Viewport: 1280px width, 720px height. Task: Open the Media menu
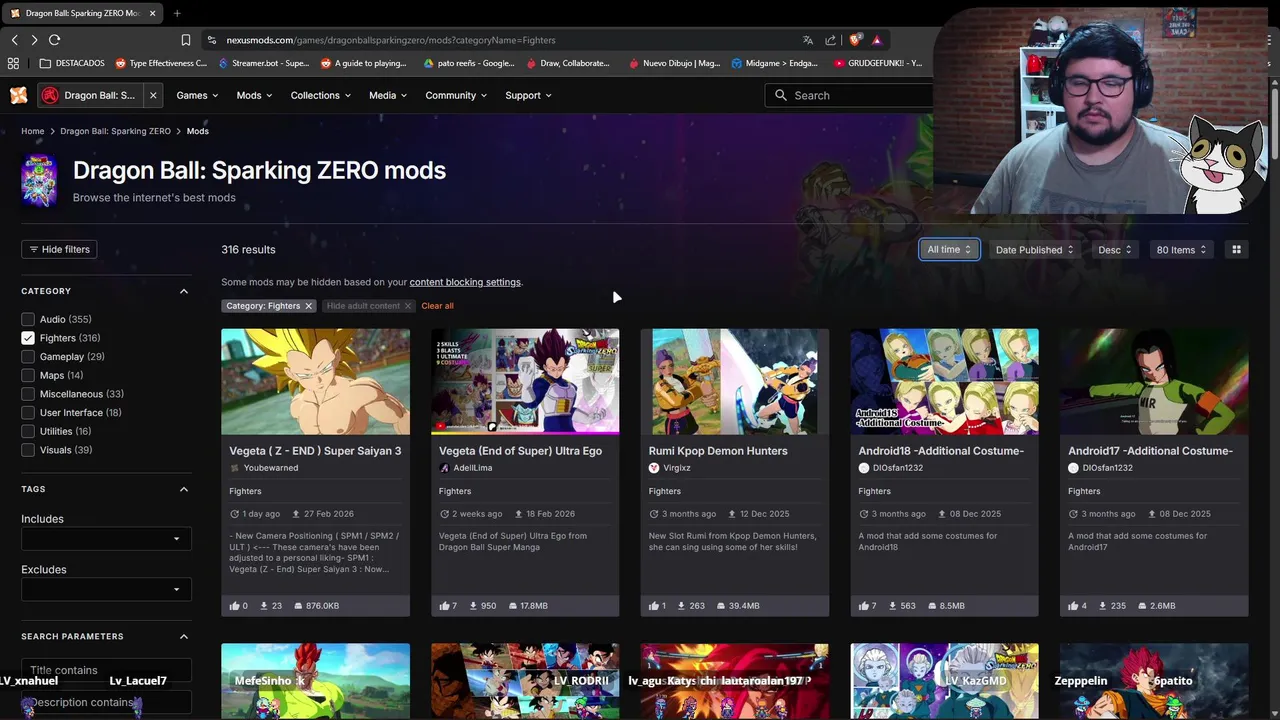pyautogui.click(x=387, y=95)
